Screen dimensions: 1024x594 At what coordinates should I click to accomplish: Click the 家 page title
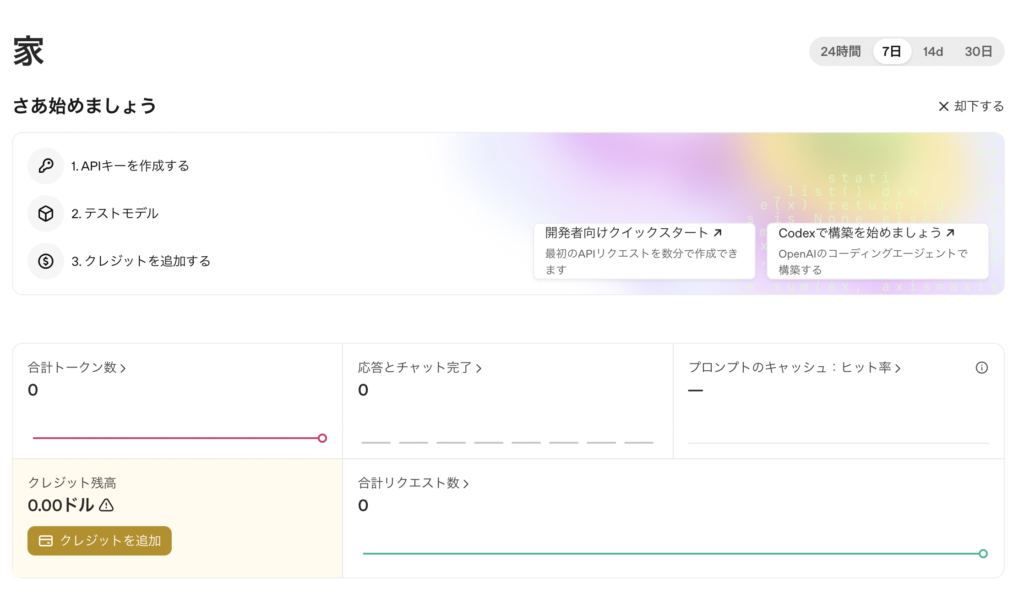click(x=28, y=52)
